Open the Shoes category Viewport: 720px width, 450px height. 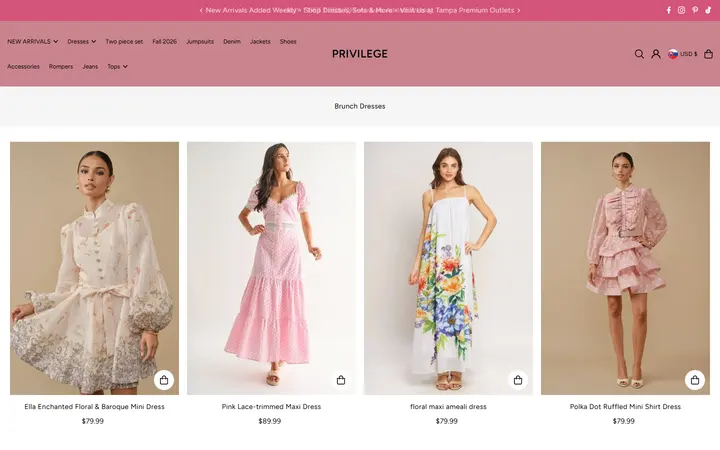click(288, 41)
